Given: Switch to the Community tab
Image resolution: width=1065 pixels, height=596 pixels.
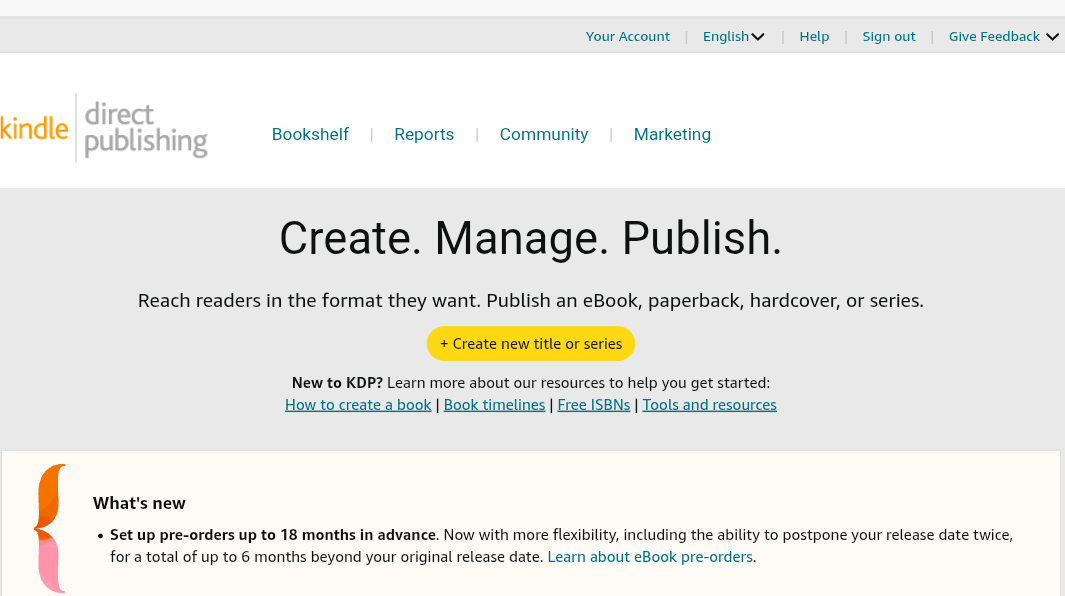Looking at the screenshot, I should 544,135.
